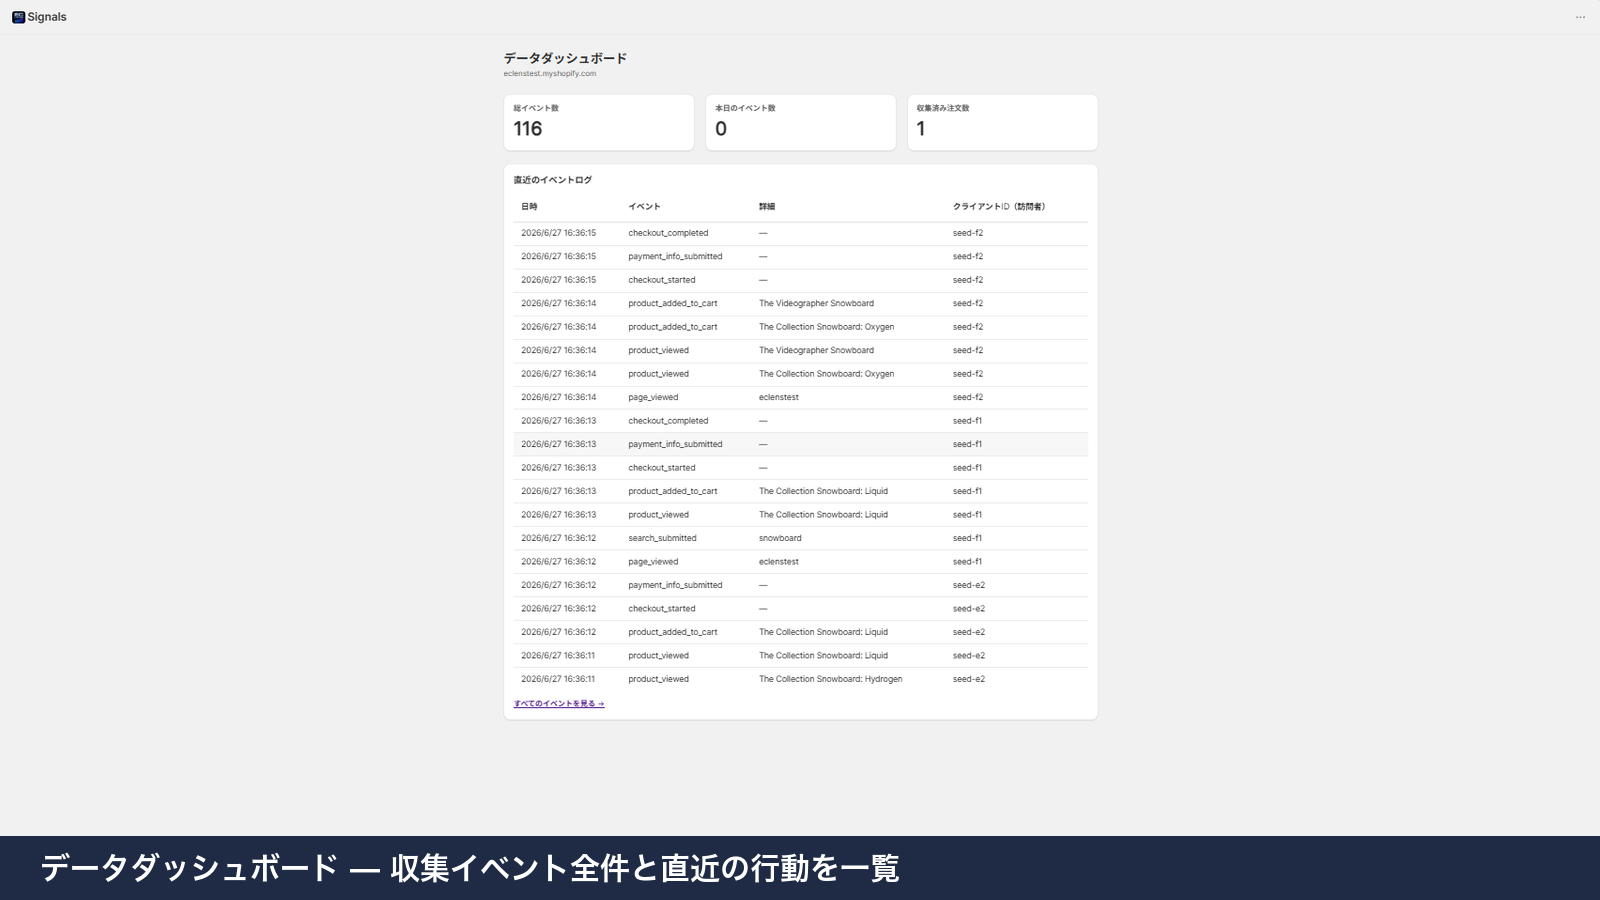Select the 収集済み注文数 card showing 1
The image size is (1600, 900).
(x=1002, y=122)
